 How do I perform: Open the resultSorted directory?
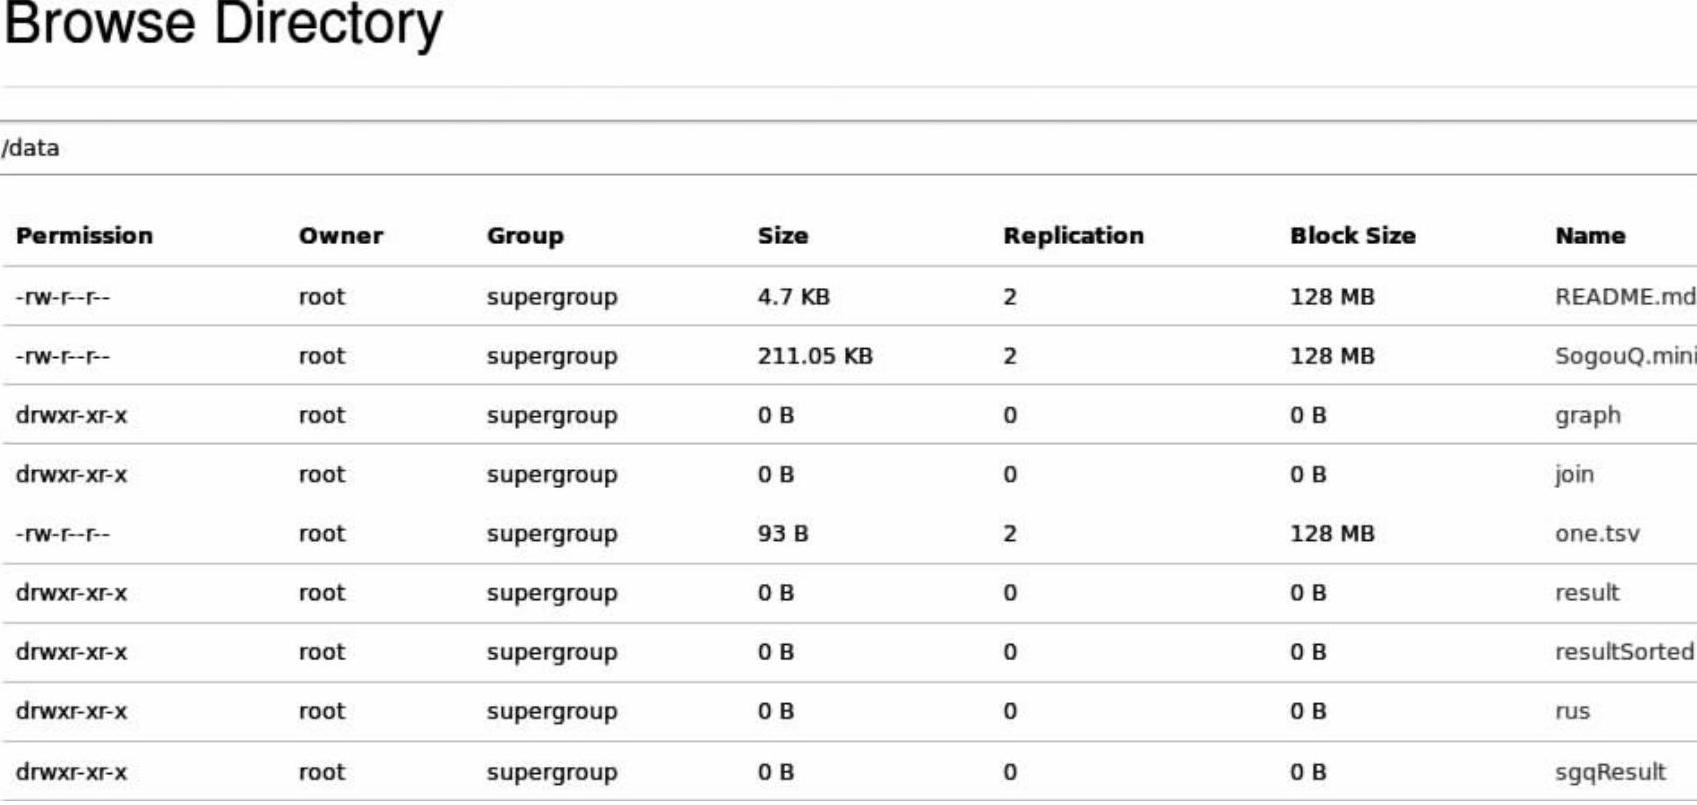click(x=1623, y=652)
